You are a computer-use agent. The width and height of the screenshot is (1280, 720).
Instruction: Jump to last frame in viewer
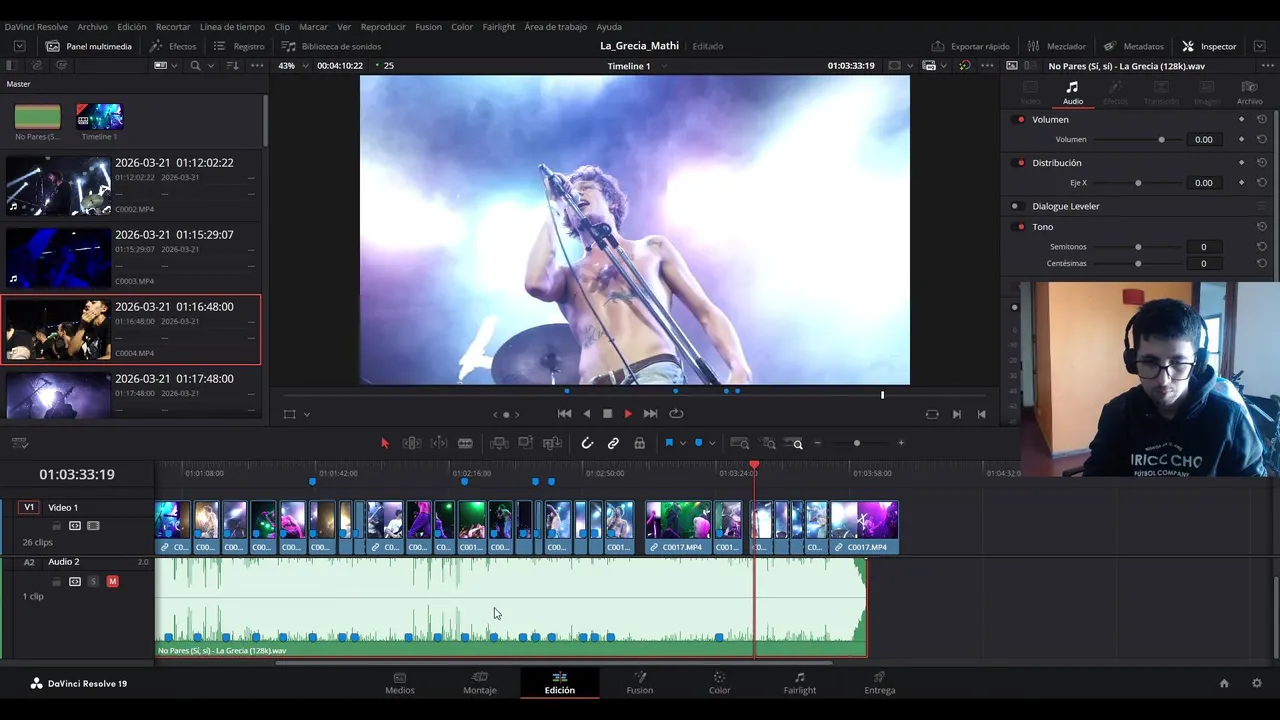650,414
